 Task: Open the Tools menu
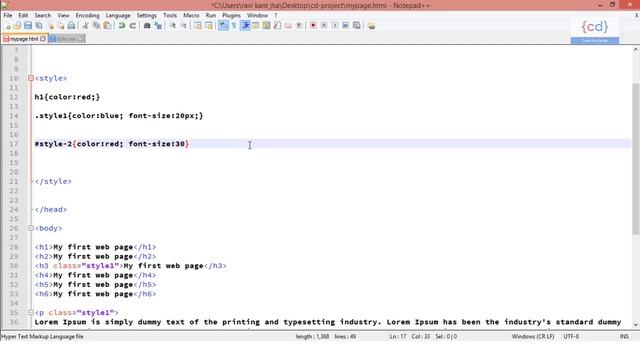click(x=170, y=16)
